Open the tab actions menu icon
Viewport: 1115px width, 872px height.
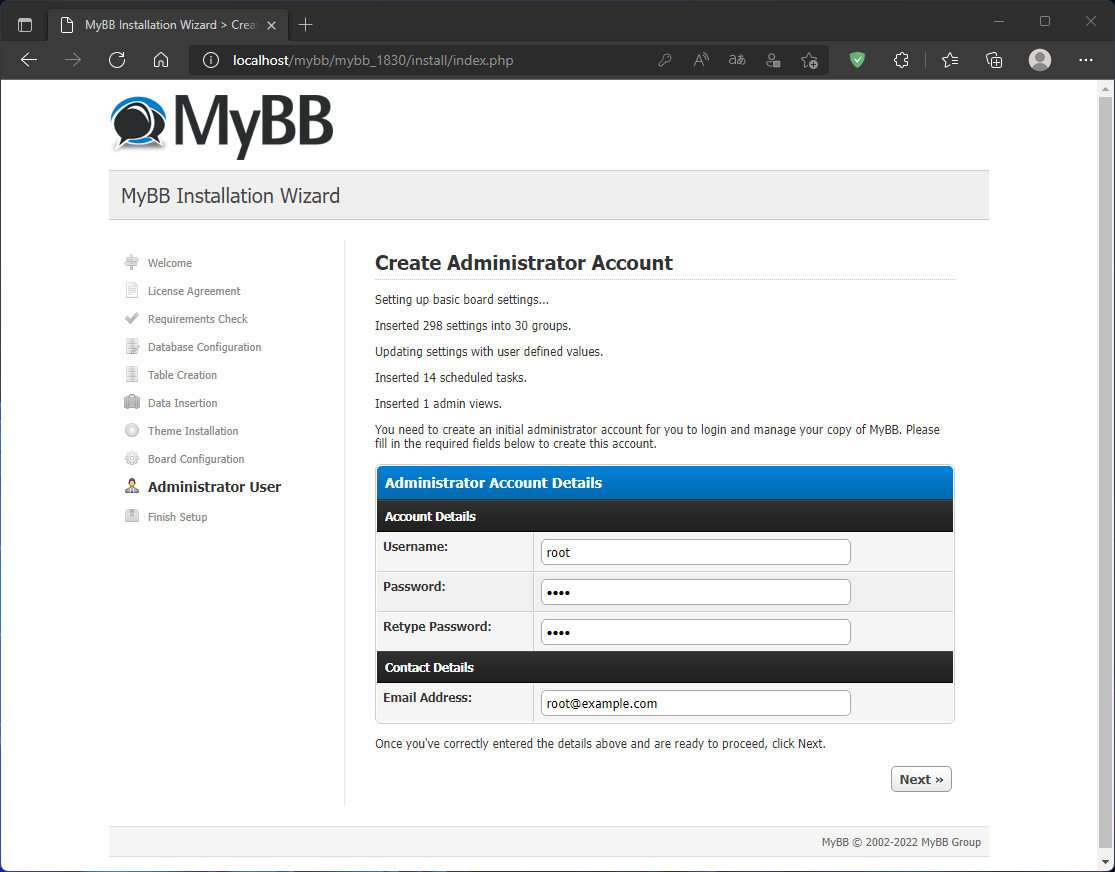tap(25, 25)
